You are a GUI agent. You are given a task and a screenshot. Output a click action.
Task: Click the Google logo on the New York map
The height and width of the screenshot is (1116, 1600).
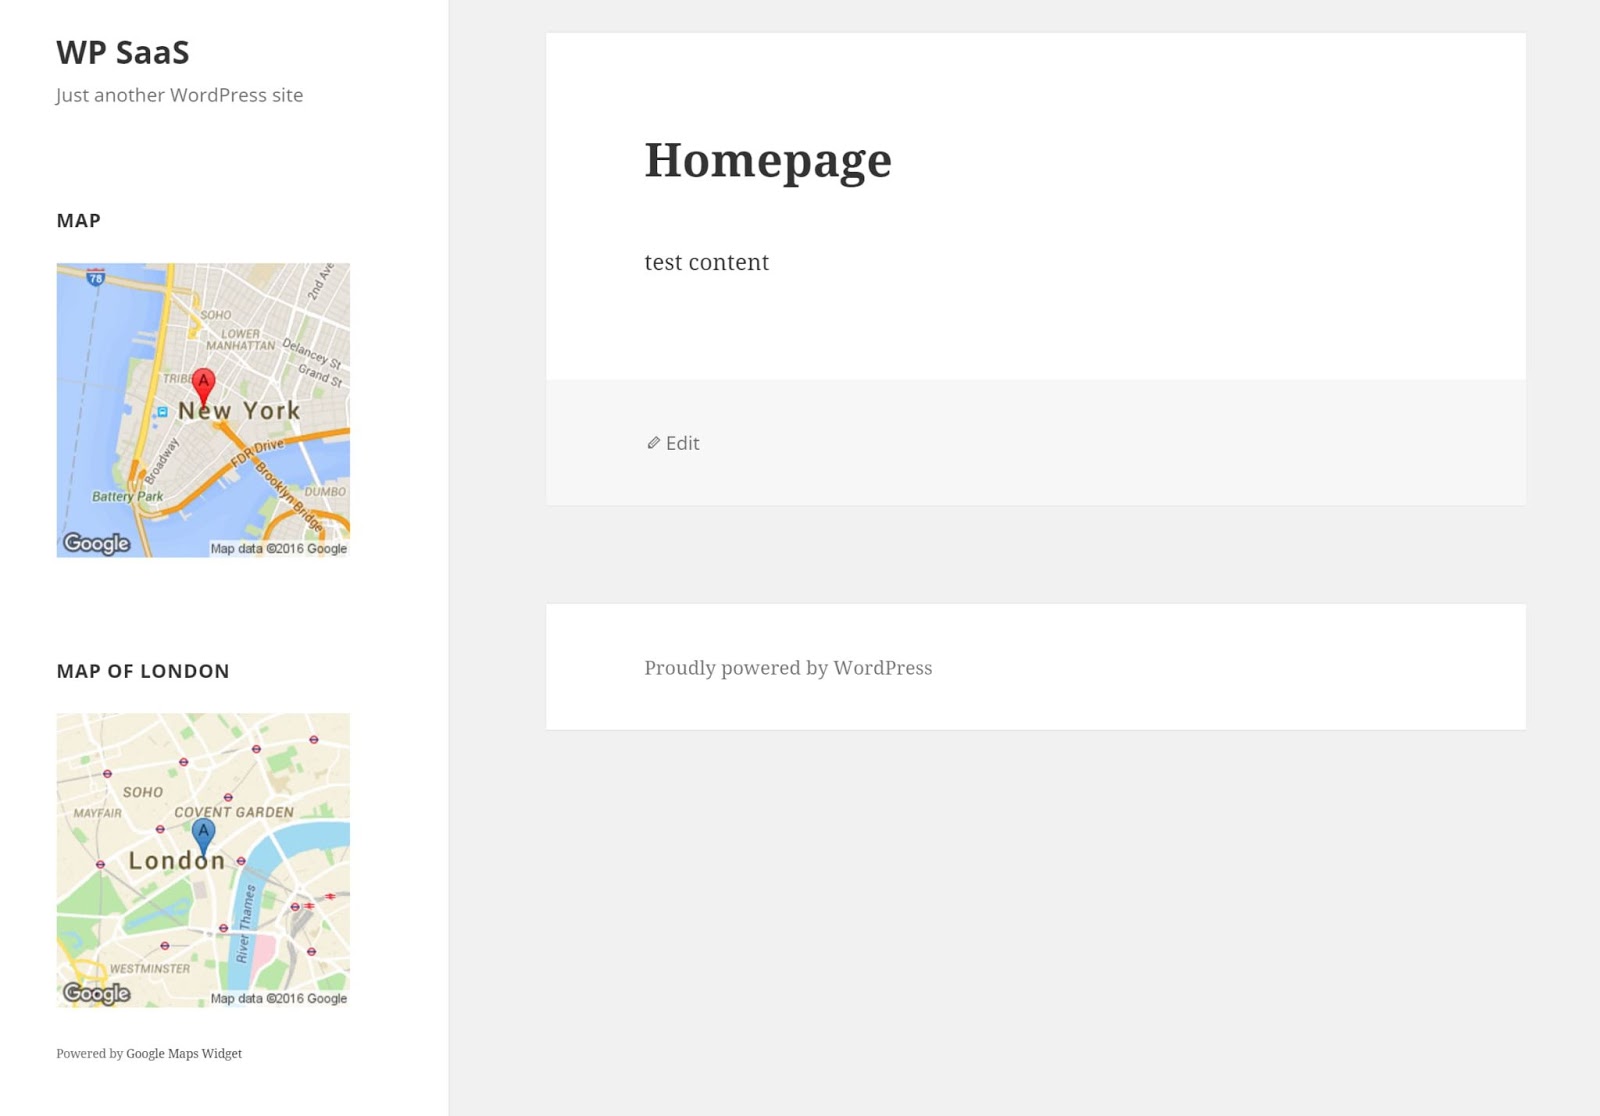(x=96, y=543)
